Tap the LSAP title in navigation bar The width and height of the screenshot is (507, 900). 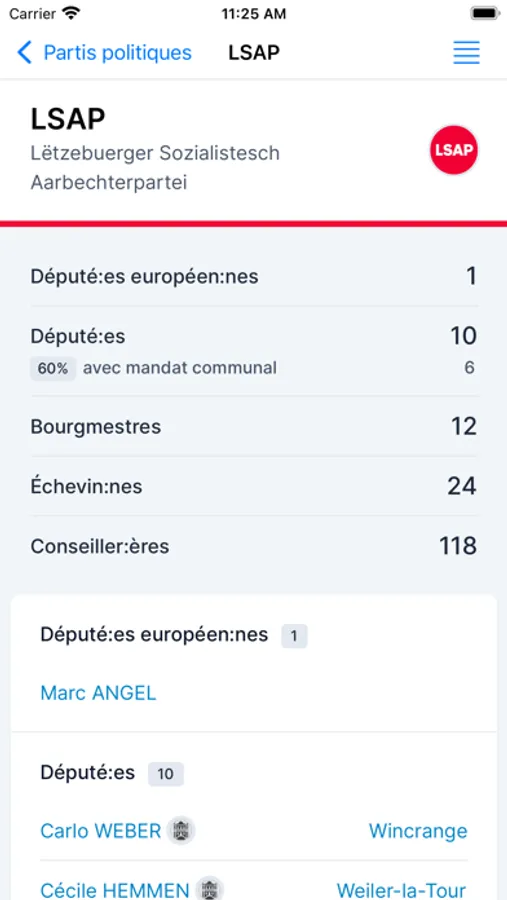254,53
